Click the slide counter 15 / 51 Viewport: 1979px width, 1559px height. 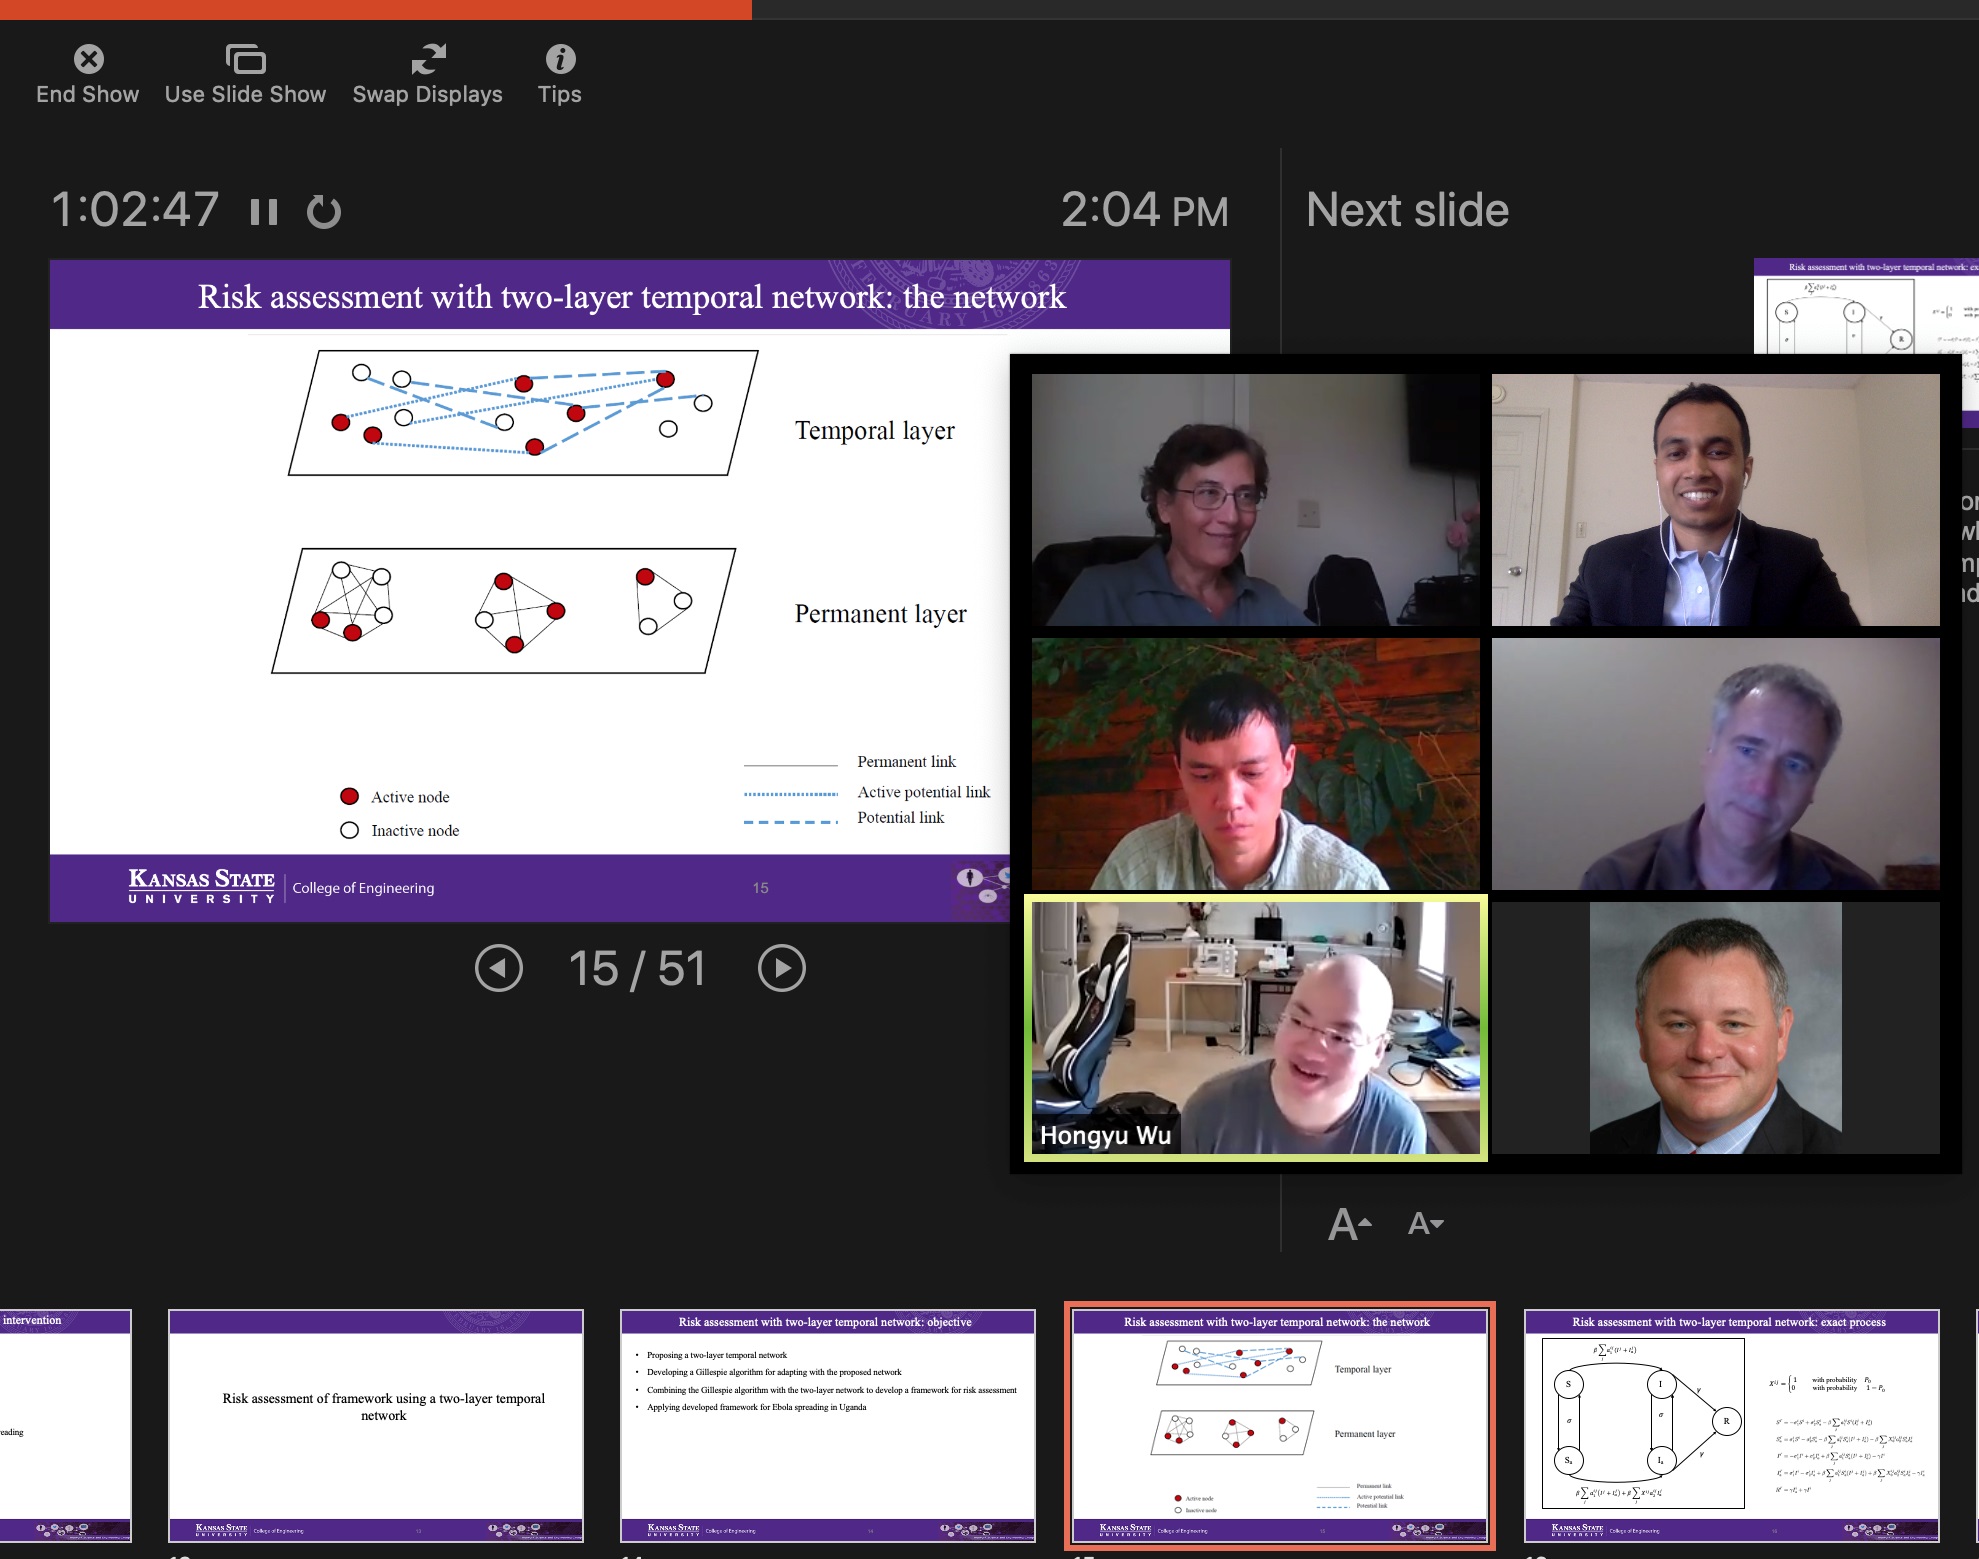click(638, 968)
